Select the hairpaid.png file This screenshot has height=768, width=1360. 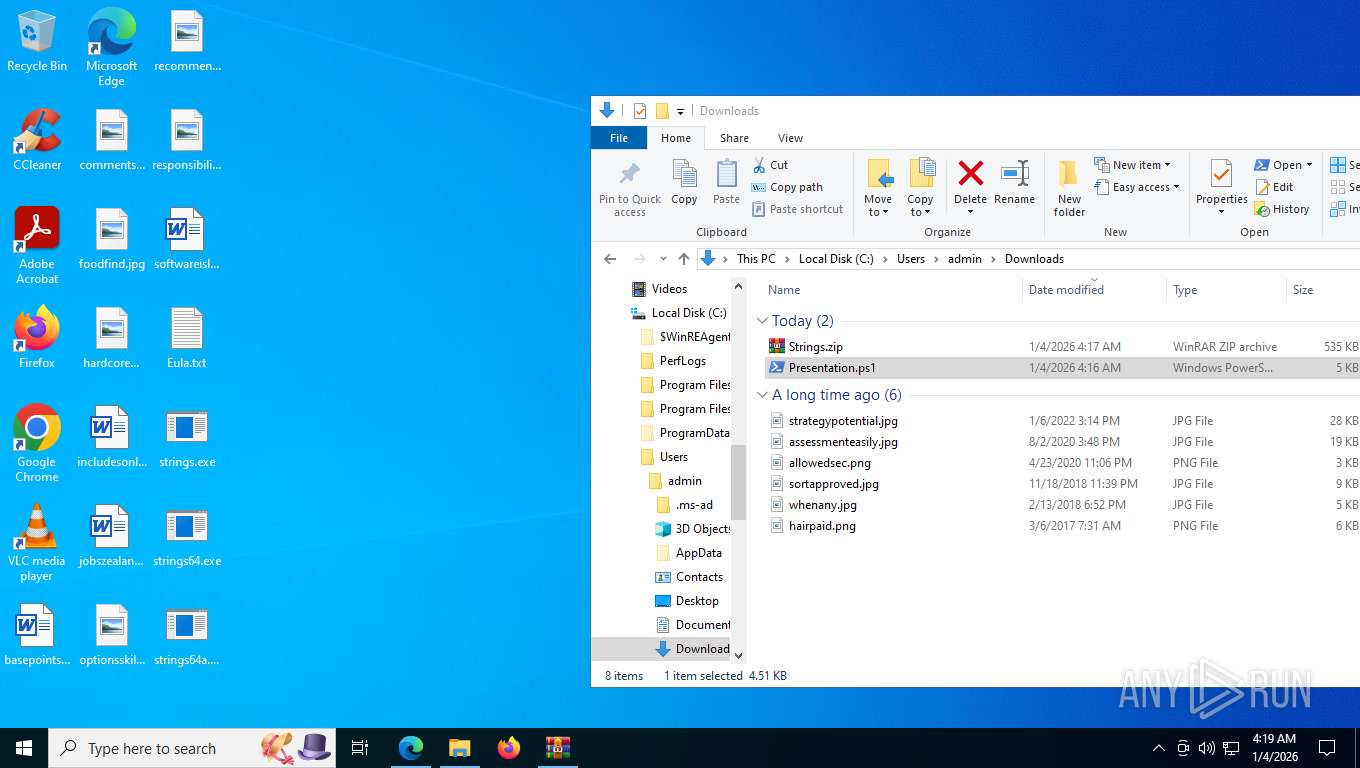822,526
